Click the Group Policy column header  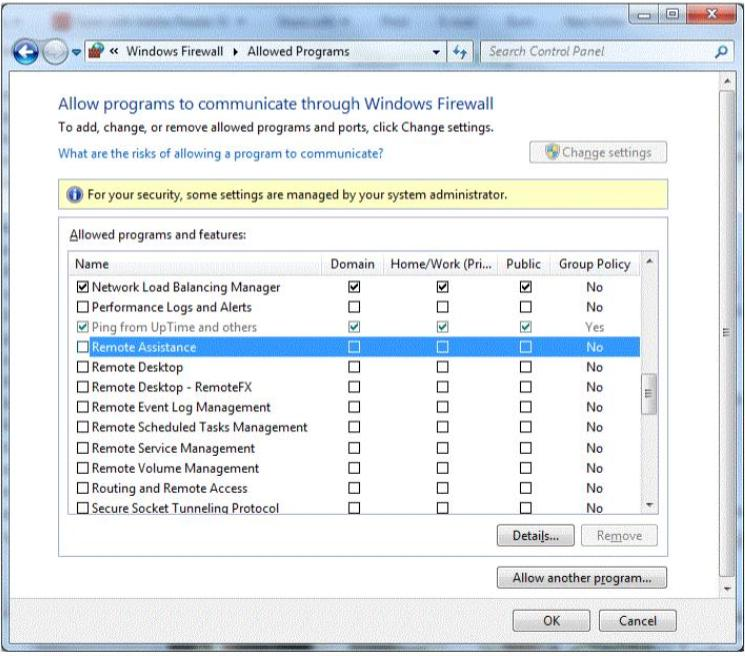[x=595, y=264]
